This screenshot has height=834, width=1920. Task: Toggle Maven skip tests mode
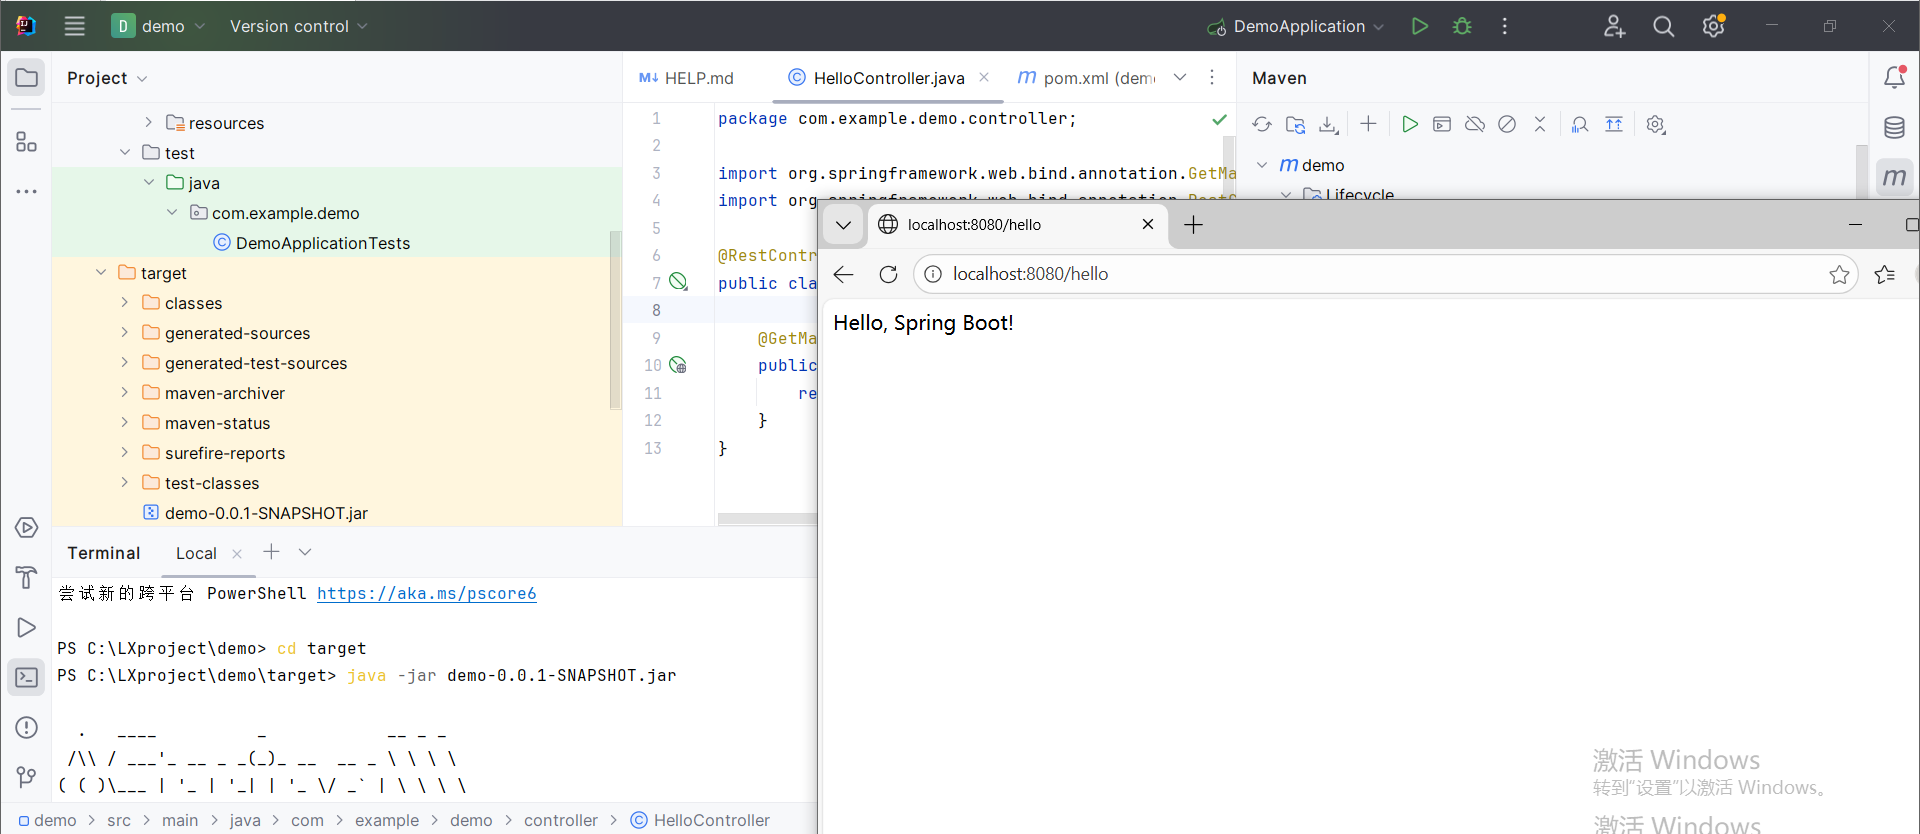tap(1507, 124)
